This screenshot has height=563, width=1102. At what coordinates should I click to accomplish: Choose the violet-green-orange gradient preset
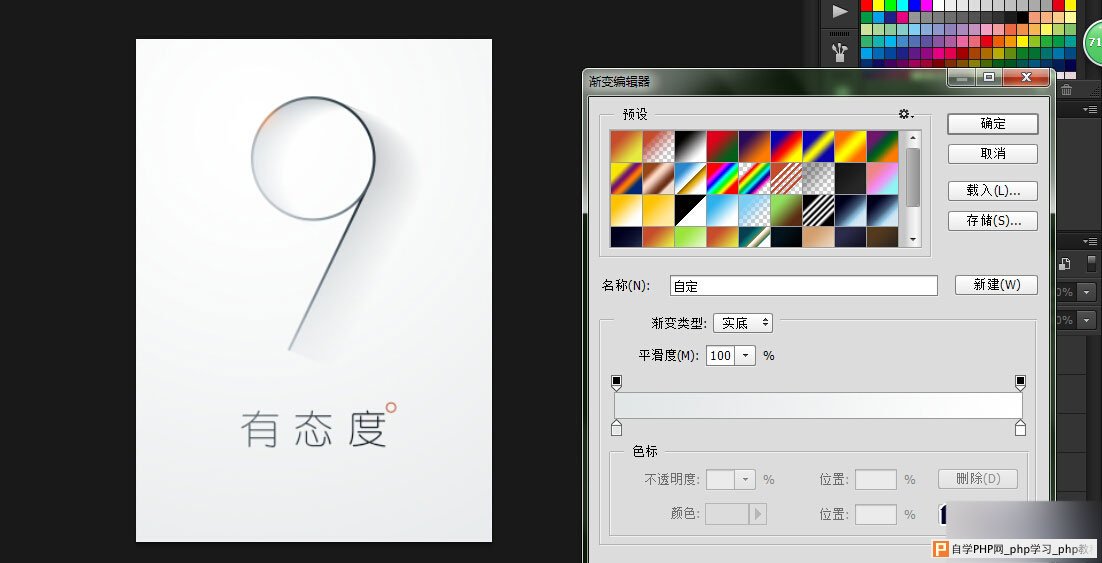(883, 146)
